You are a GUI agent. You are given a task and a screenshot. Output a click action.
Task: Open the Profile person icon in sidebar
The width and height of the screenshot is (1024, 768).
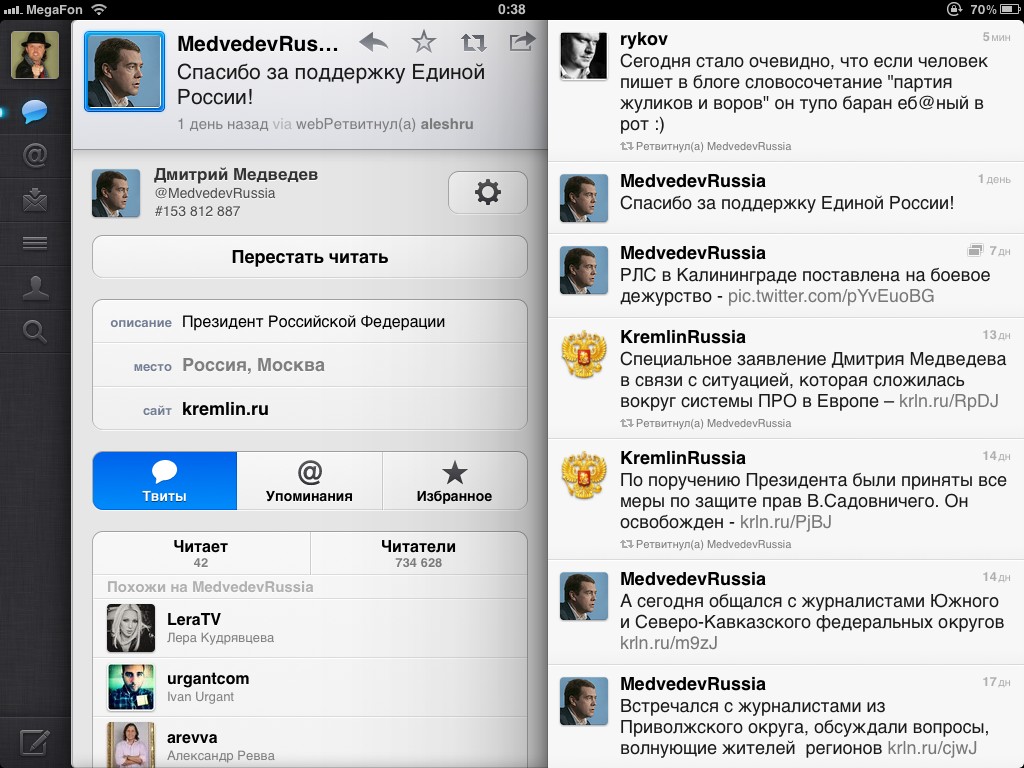tap(35, 288)
